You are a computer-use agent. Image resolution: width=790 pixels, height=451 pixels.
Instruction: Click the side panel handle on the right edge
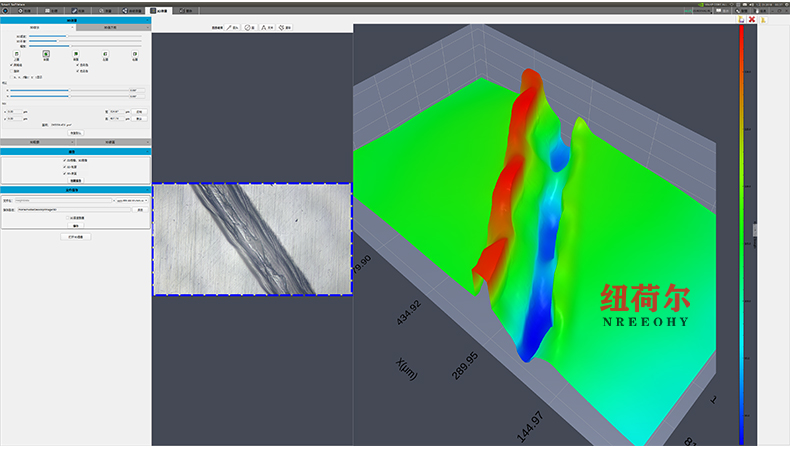point(755,230)
